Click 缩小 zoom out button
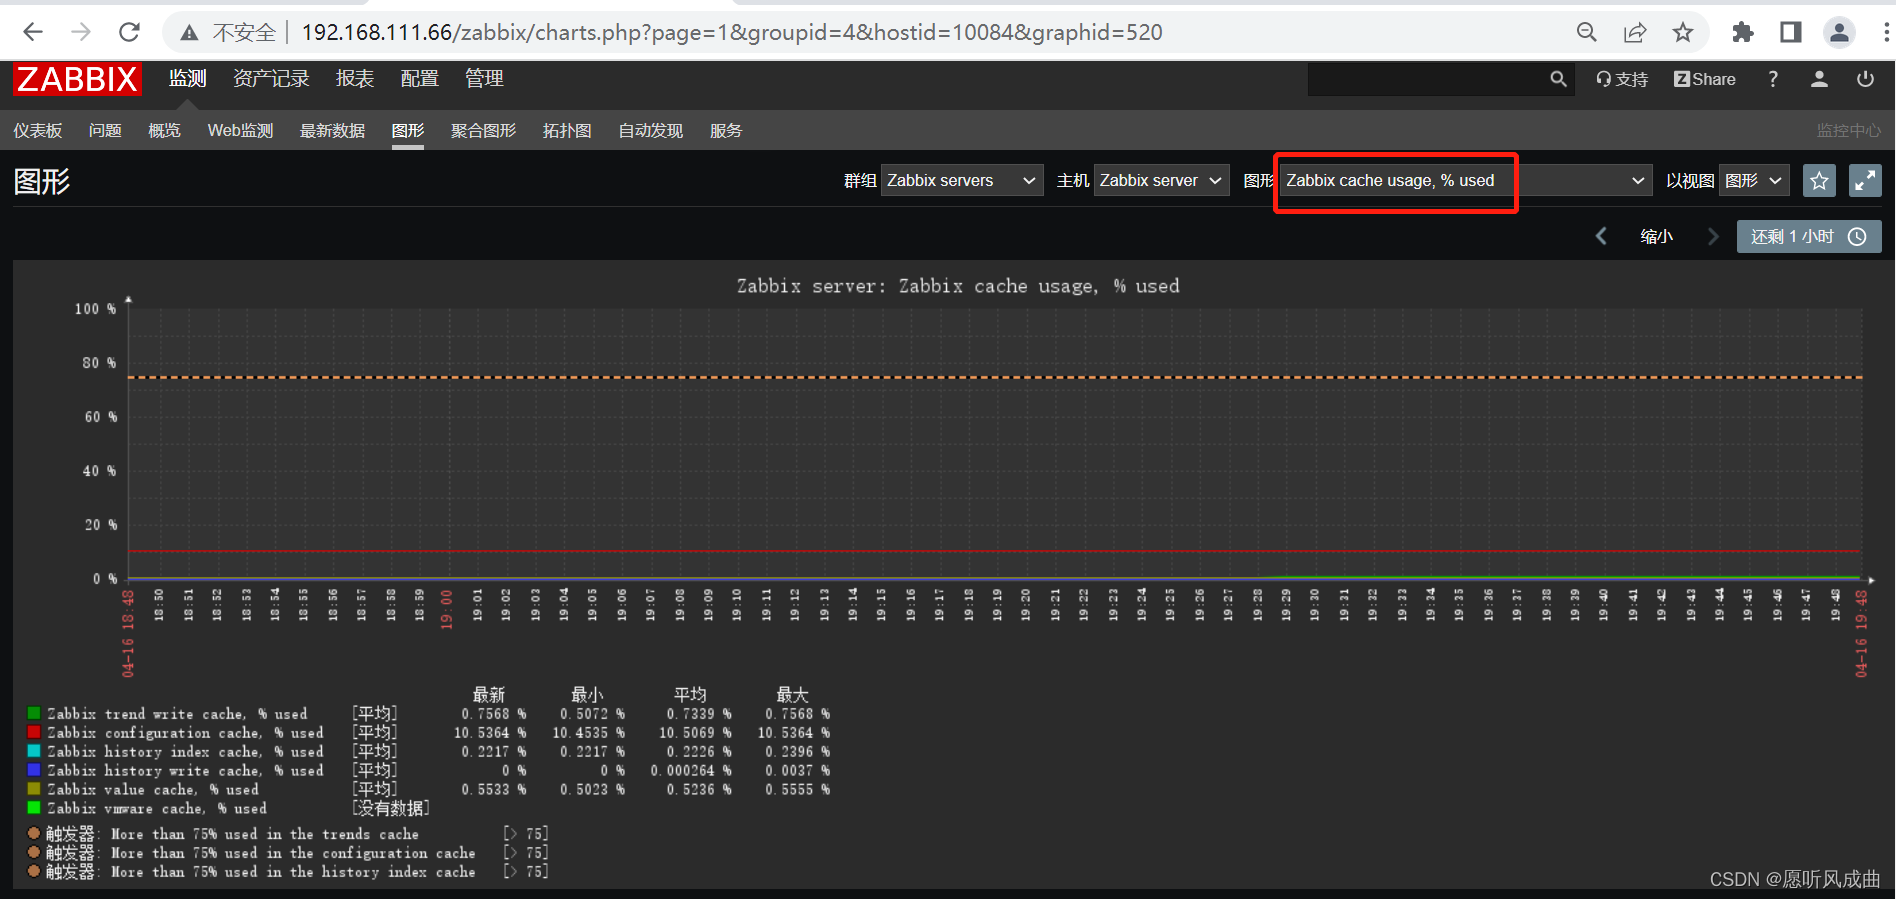This screenshot has height=899, width=1896. [1656, 237]
